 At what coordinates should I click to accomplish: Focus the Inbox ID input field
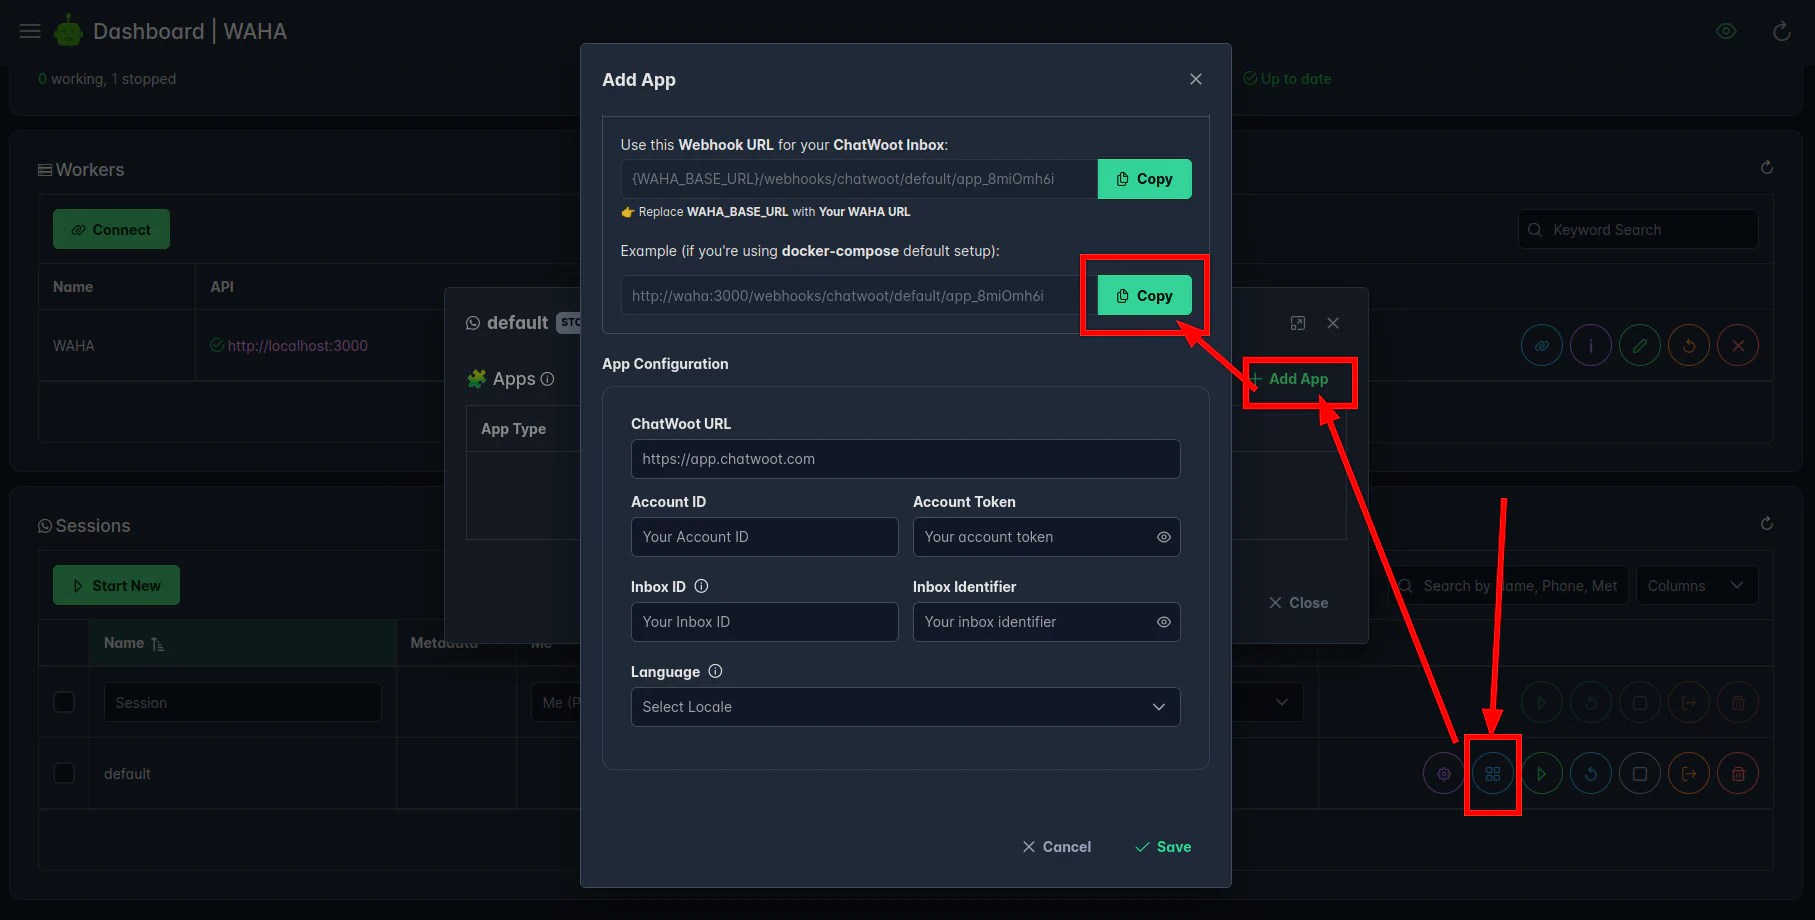(x=764, y=622)
